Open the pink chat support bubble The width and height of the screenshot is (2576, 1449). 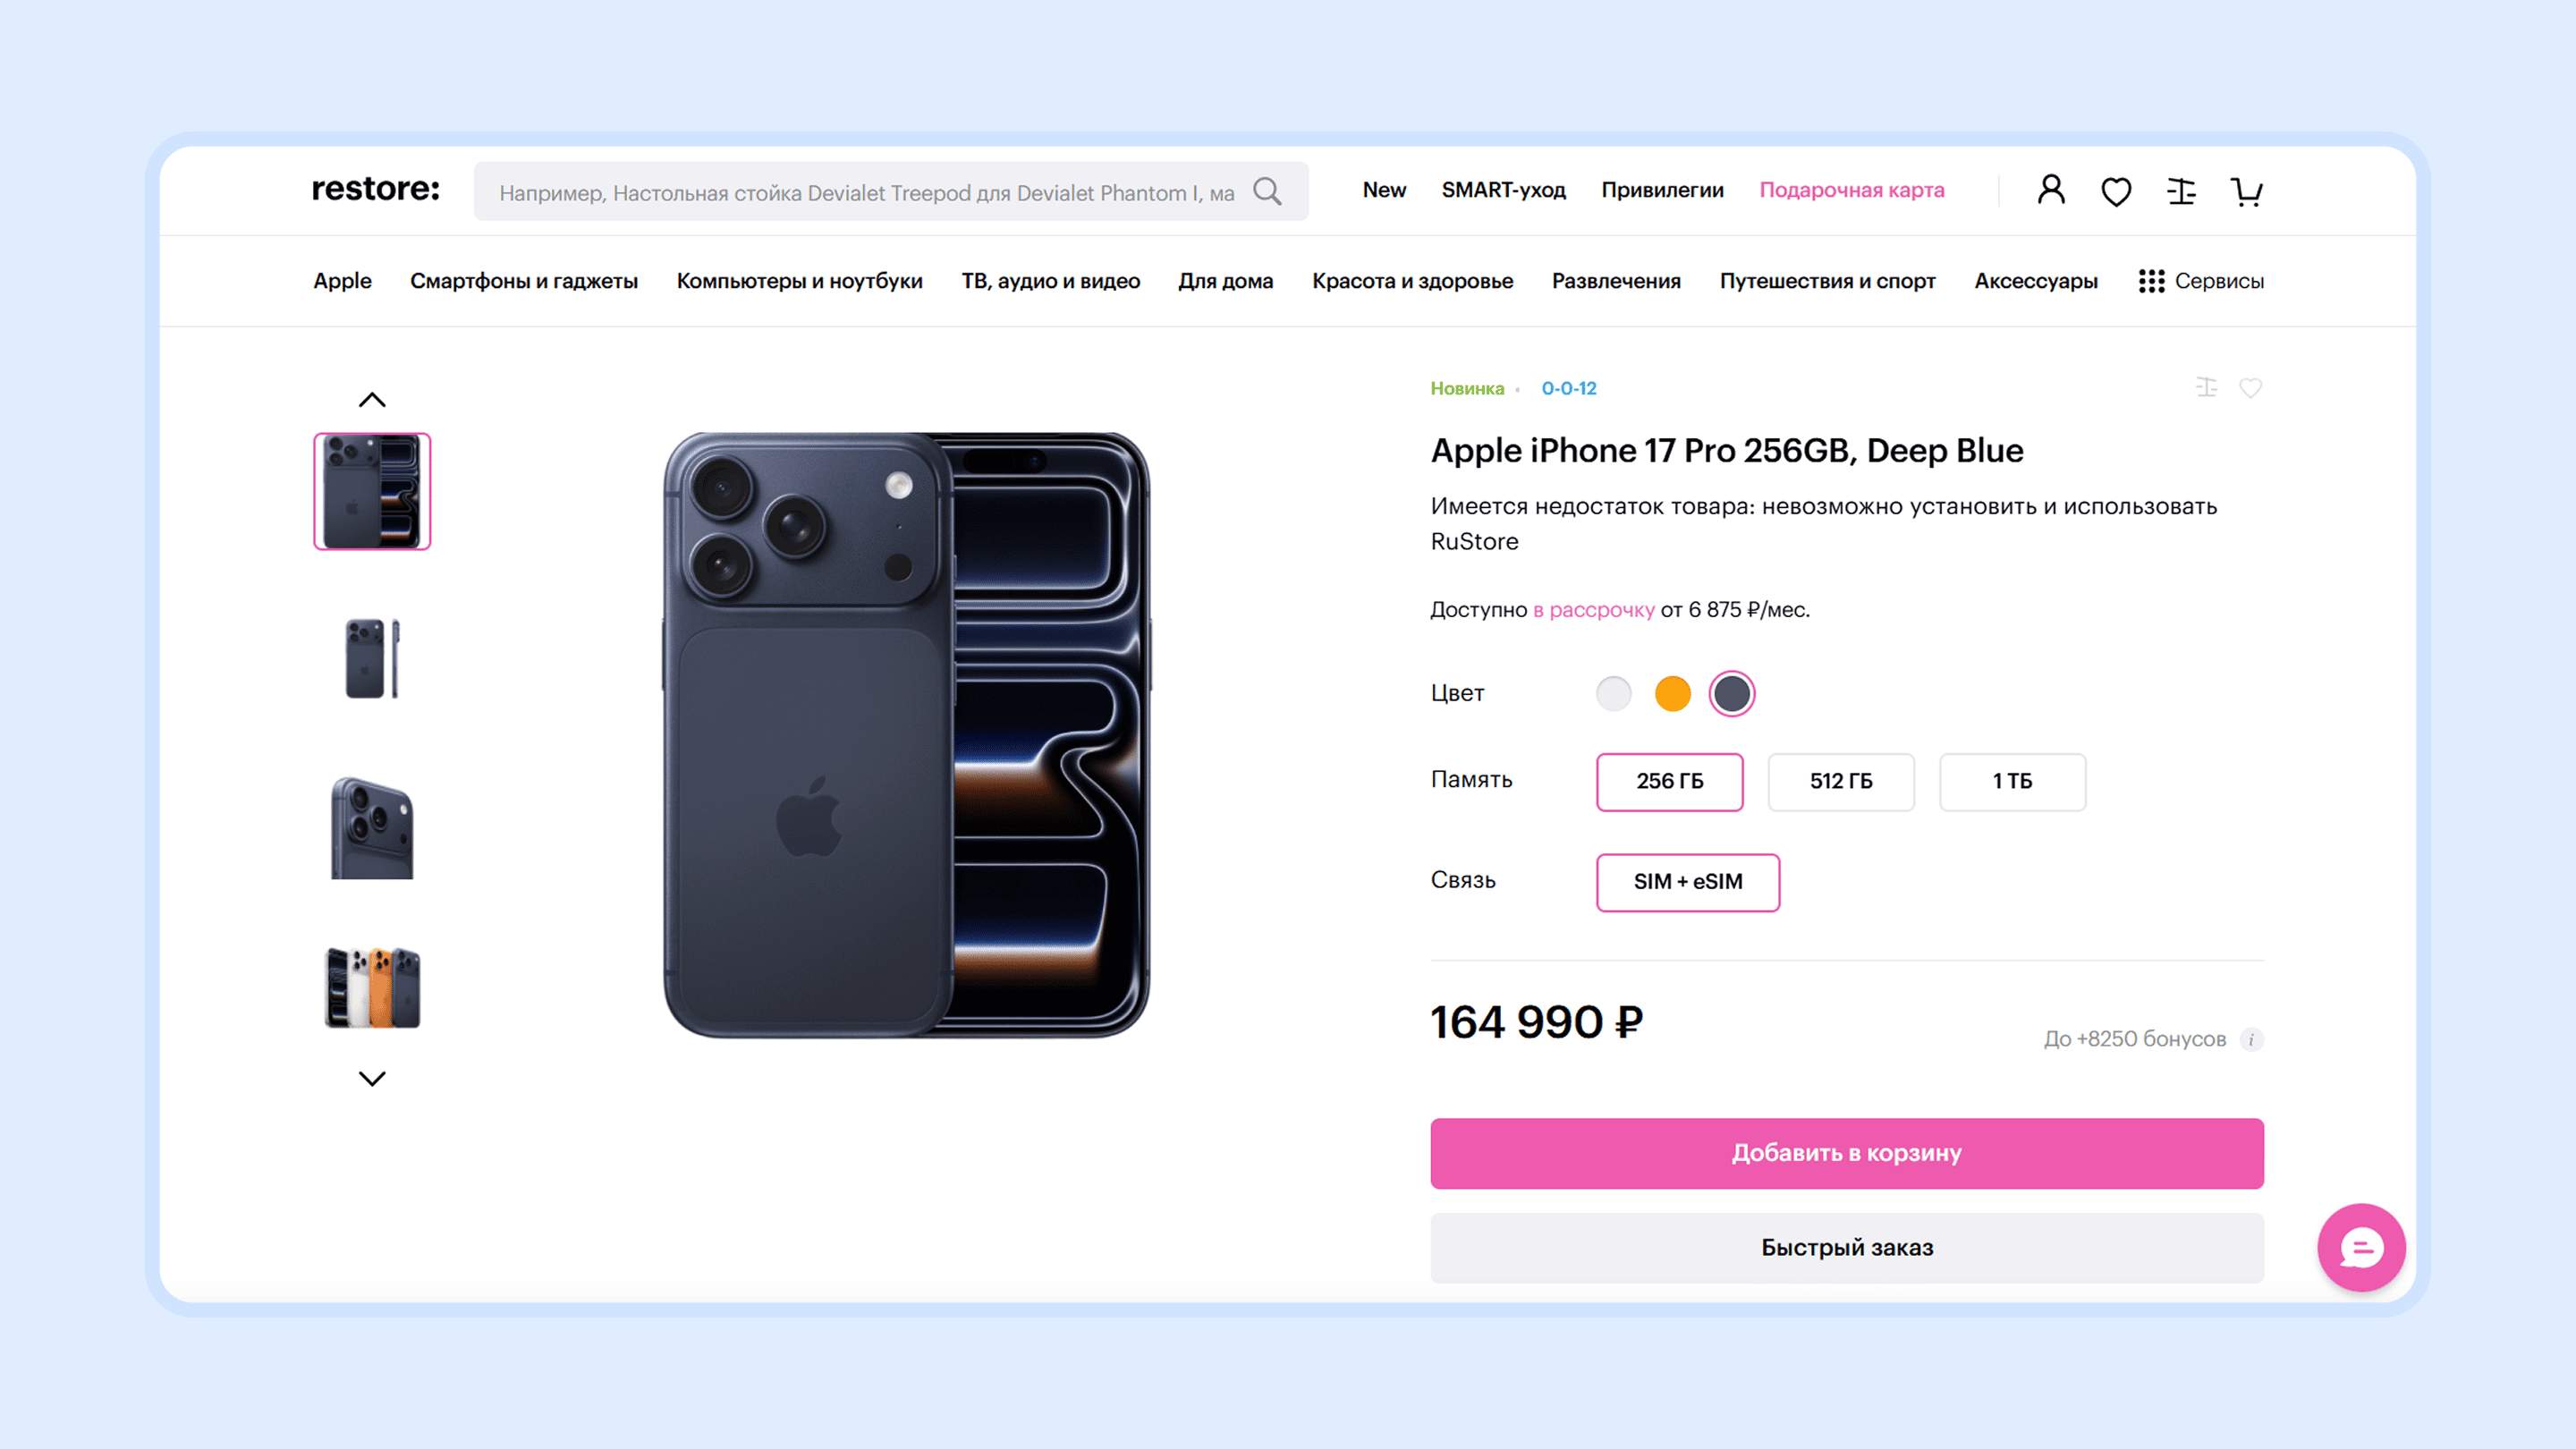2361,1247
